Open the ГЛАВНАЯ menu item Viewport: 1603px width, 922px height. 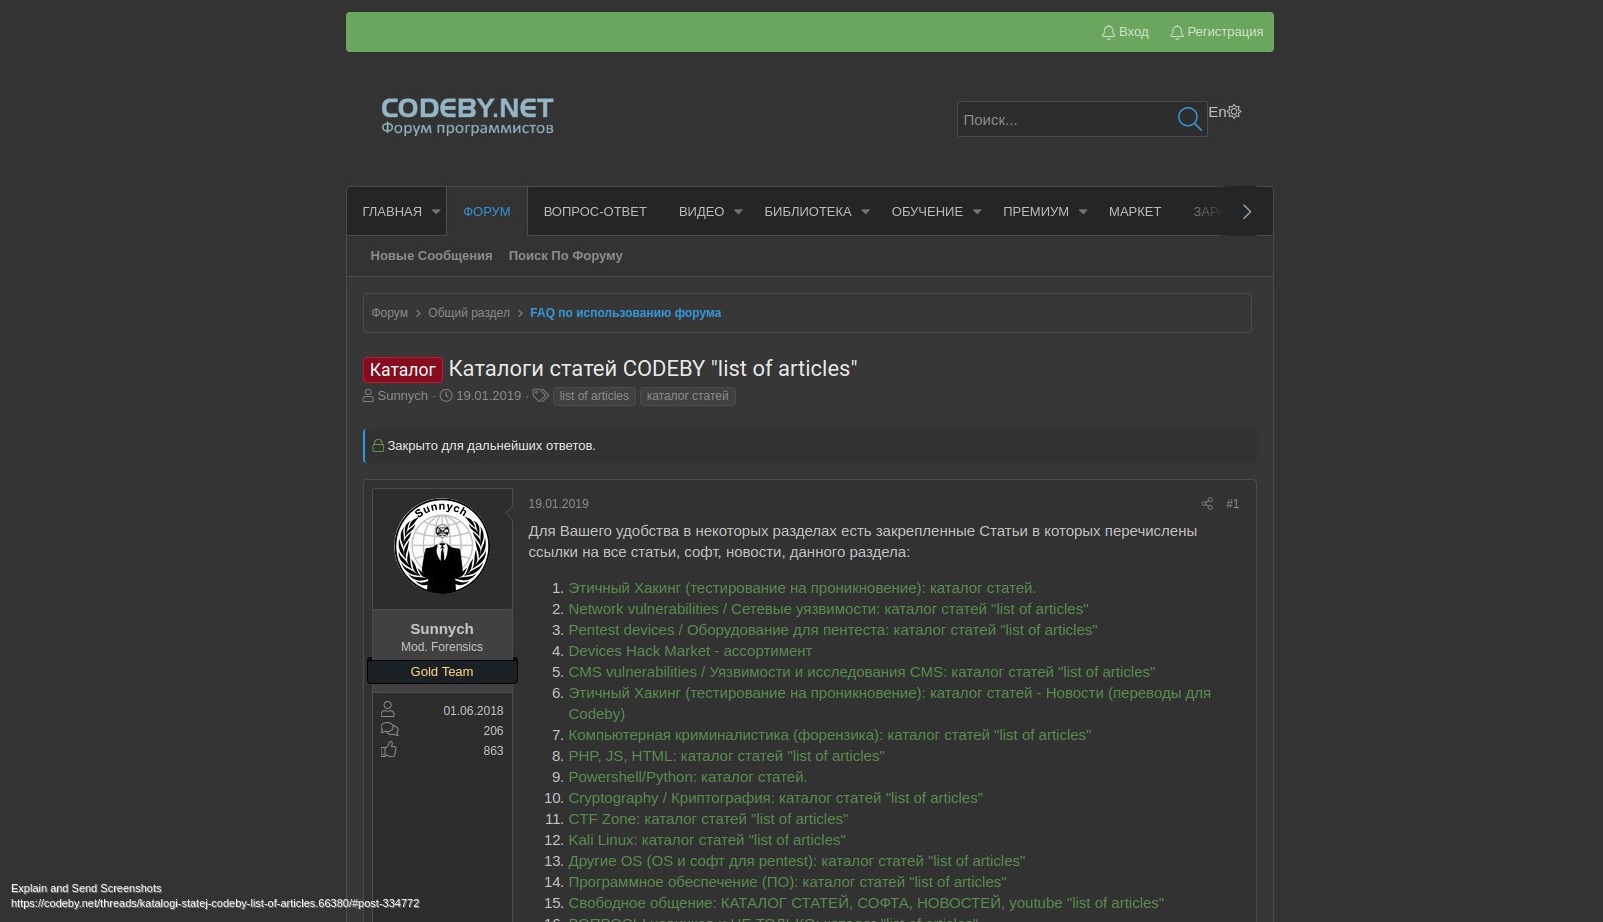(x=392, y=212)
